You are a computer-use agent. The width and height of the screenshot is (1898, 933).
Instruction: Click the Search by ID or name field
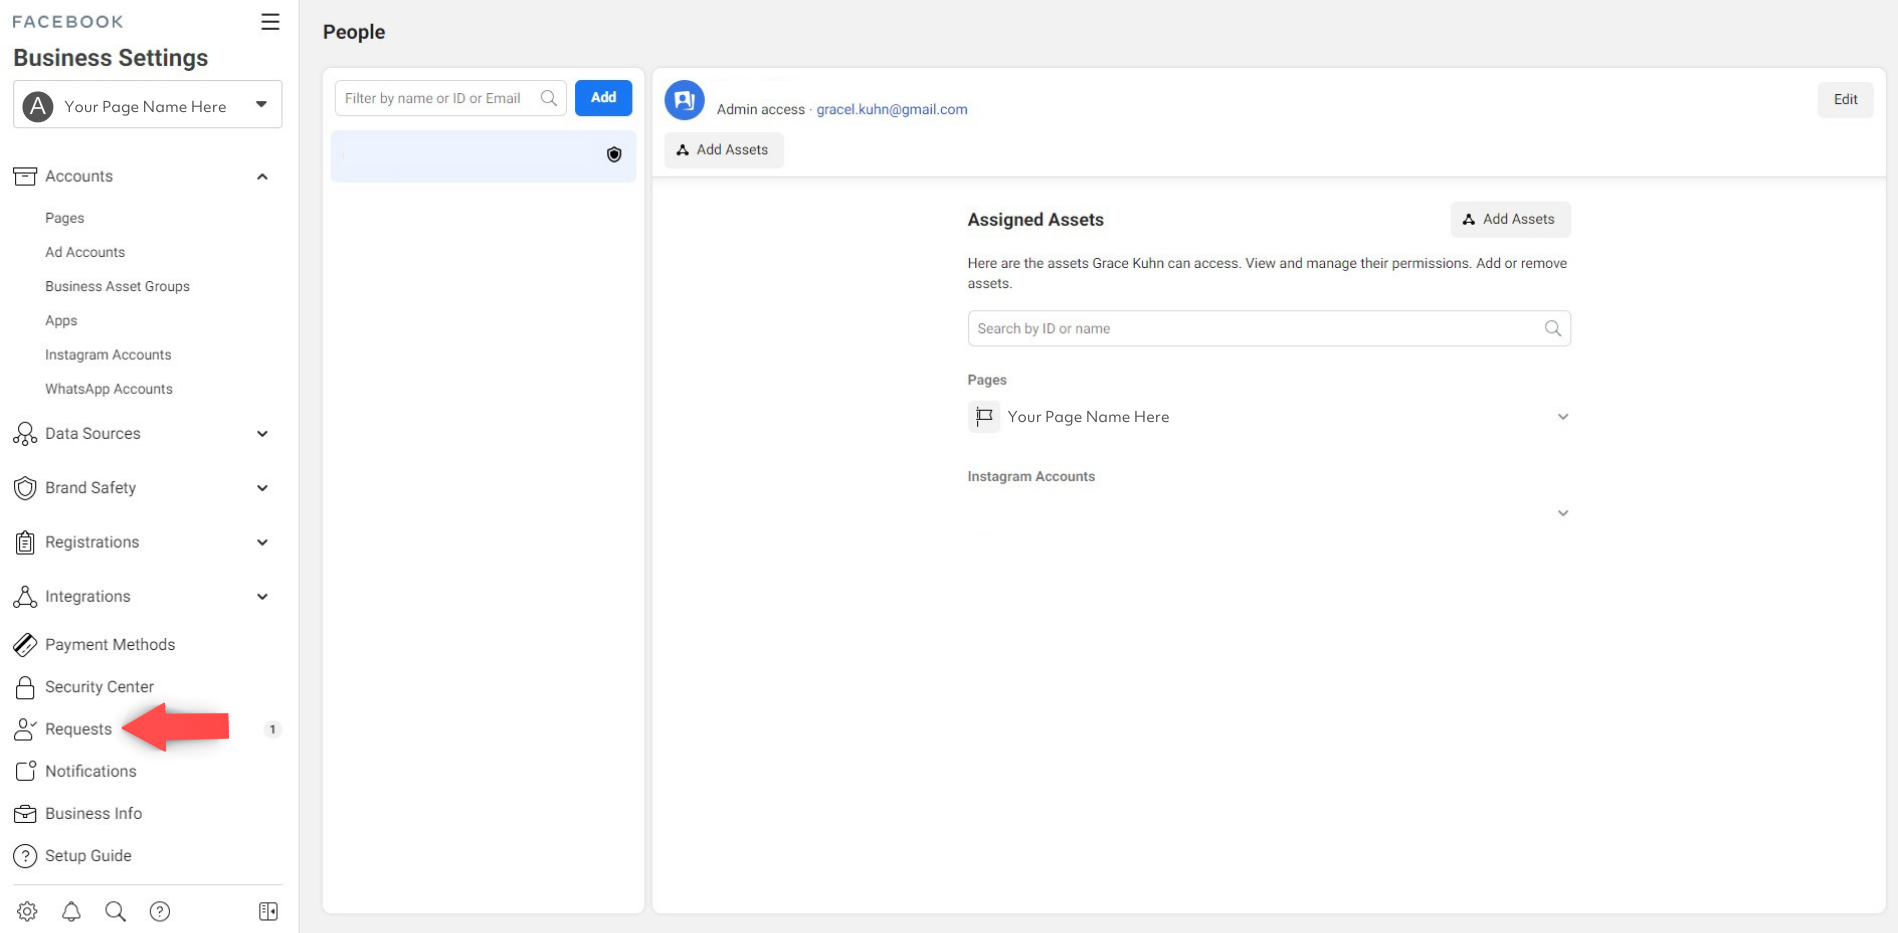tap(1269, 328)
